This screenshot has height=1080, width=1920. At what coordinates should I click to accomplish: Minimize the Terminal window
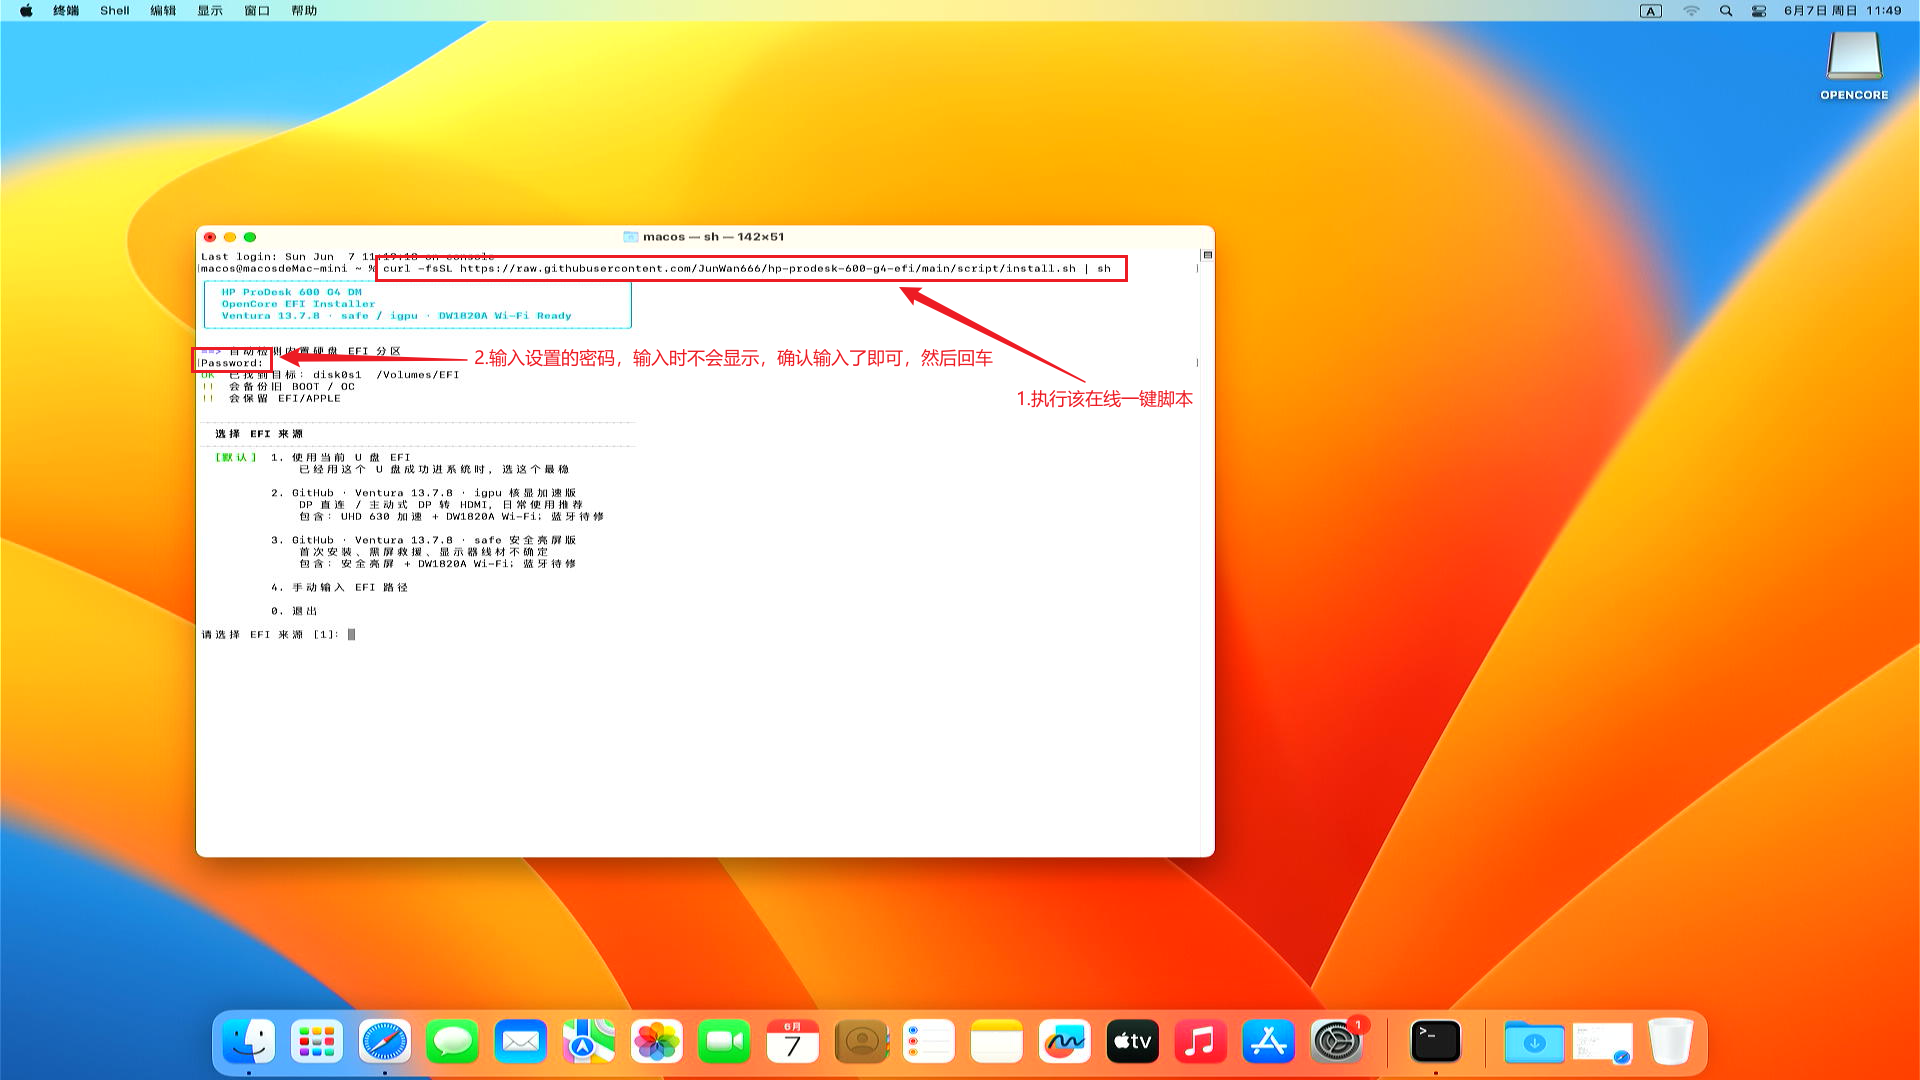click(230, 237)
